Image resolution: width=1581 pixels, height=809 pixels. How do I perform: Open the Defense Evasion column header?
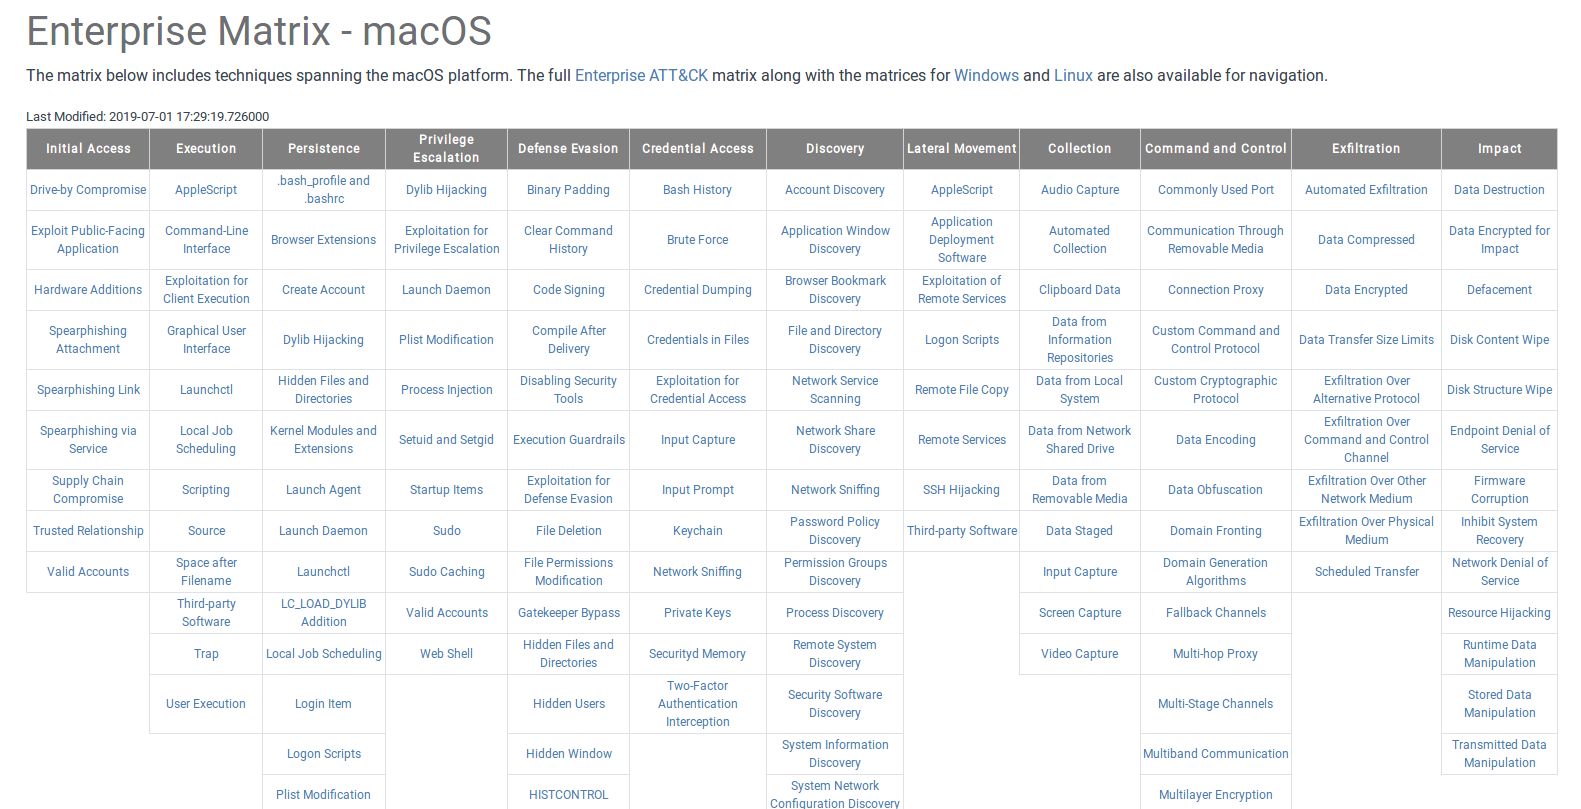568,148
